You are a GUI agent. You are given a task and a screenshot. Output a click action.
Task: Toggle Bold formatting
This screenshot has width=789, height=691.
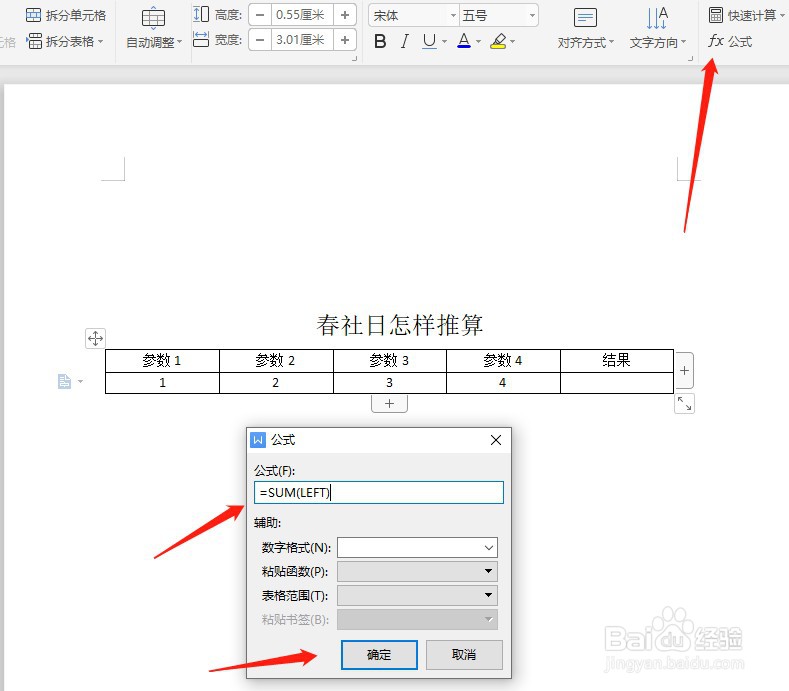point(380,41)
